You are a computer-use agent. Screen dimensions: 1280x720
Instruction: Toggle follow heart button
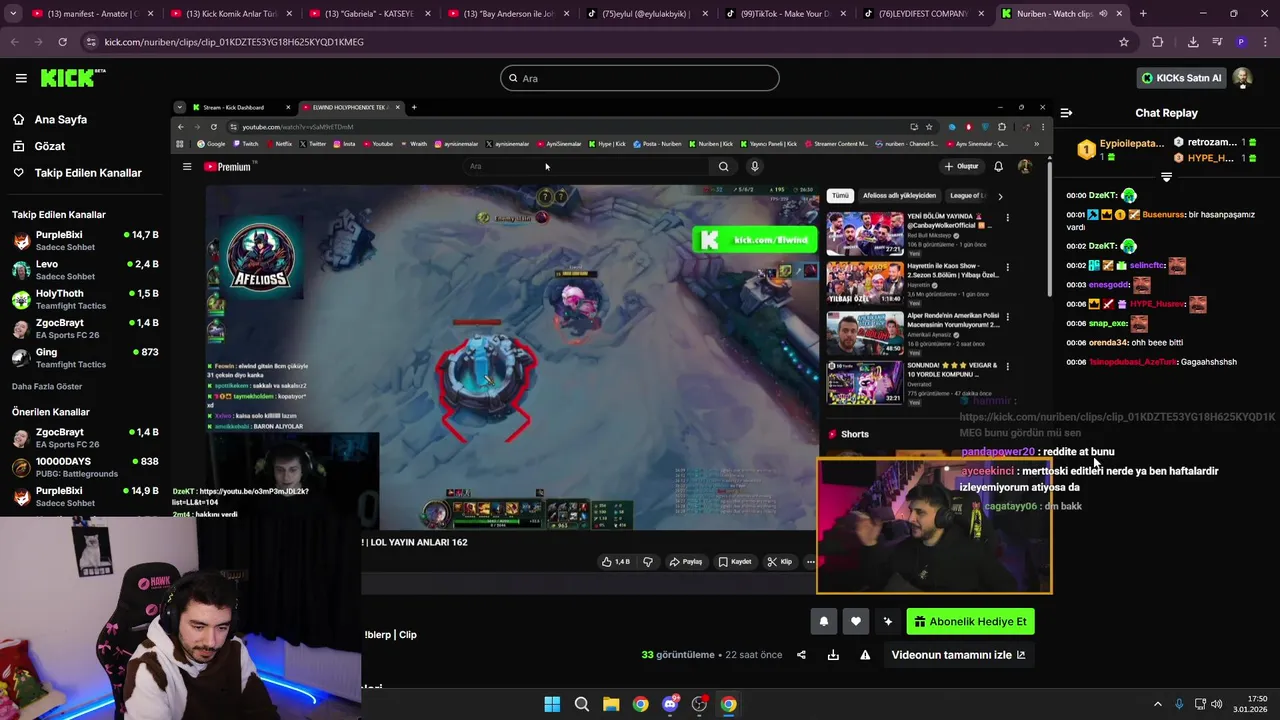(x=855, y=621)
